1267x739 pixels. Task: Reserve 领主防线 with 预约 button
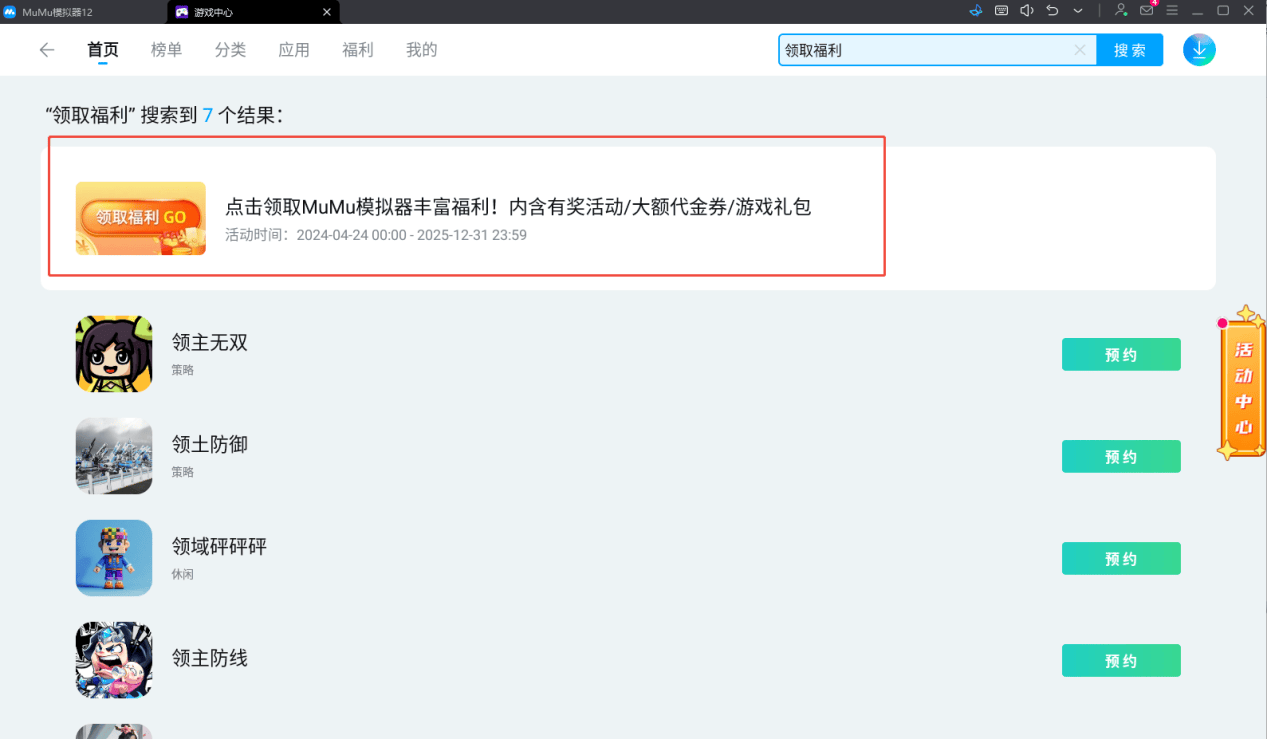click(x=1121, y=660)
